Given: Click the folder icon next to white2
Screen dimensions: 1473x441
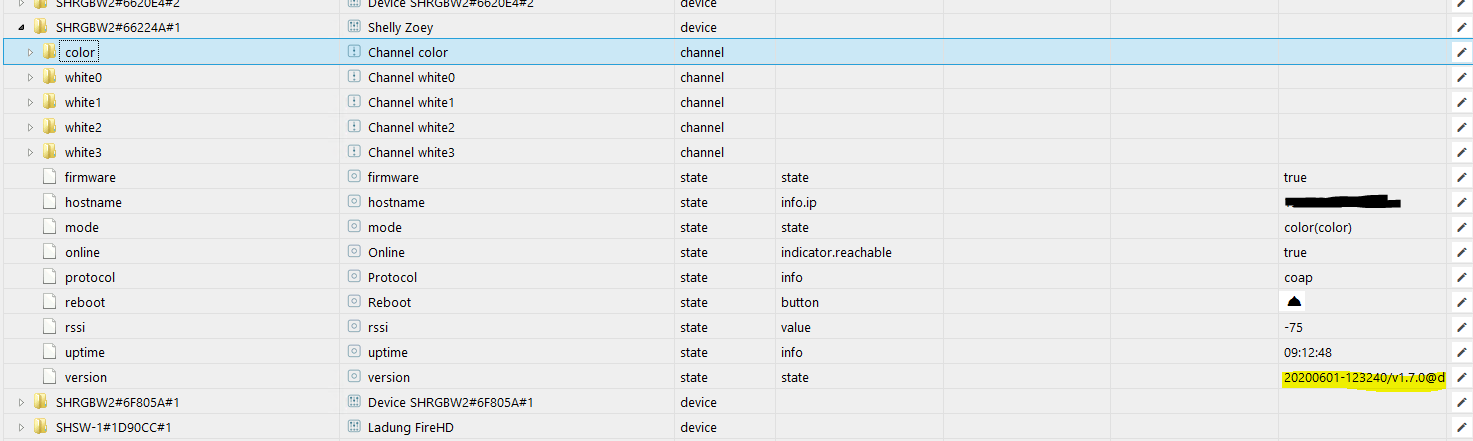Looking at the screenshot, I should click(50, 127).
